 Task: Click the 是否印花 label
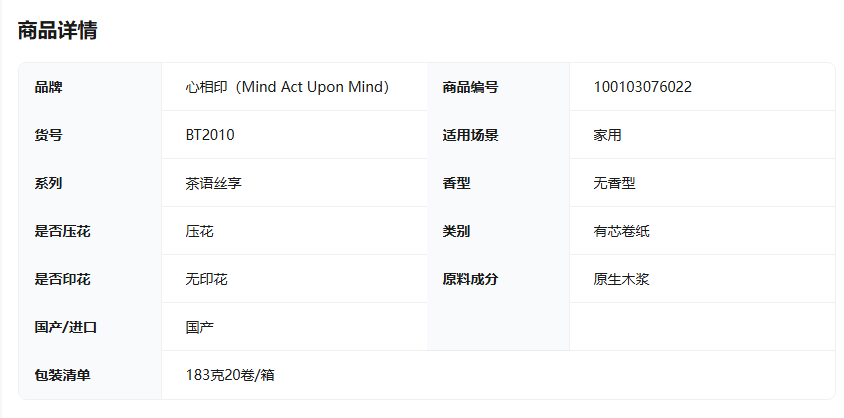point(62,279)
